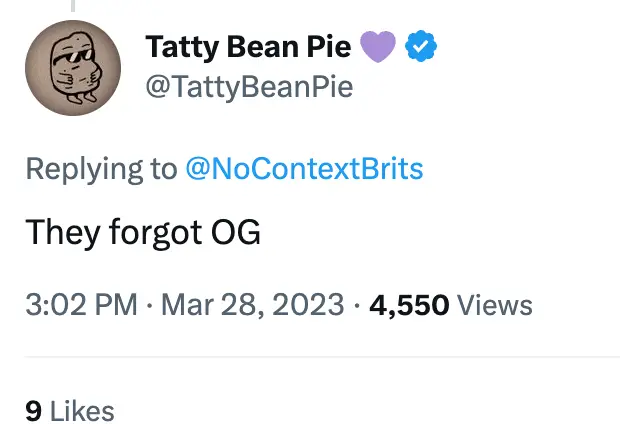Click the 3:02 PM timestamp
The image size is (620, 424).
pos(80,305)
